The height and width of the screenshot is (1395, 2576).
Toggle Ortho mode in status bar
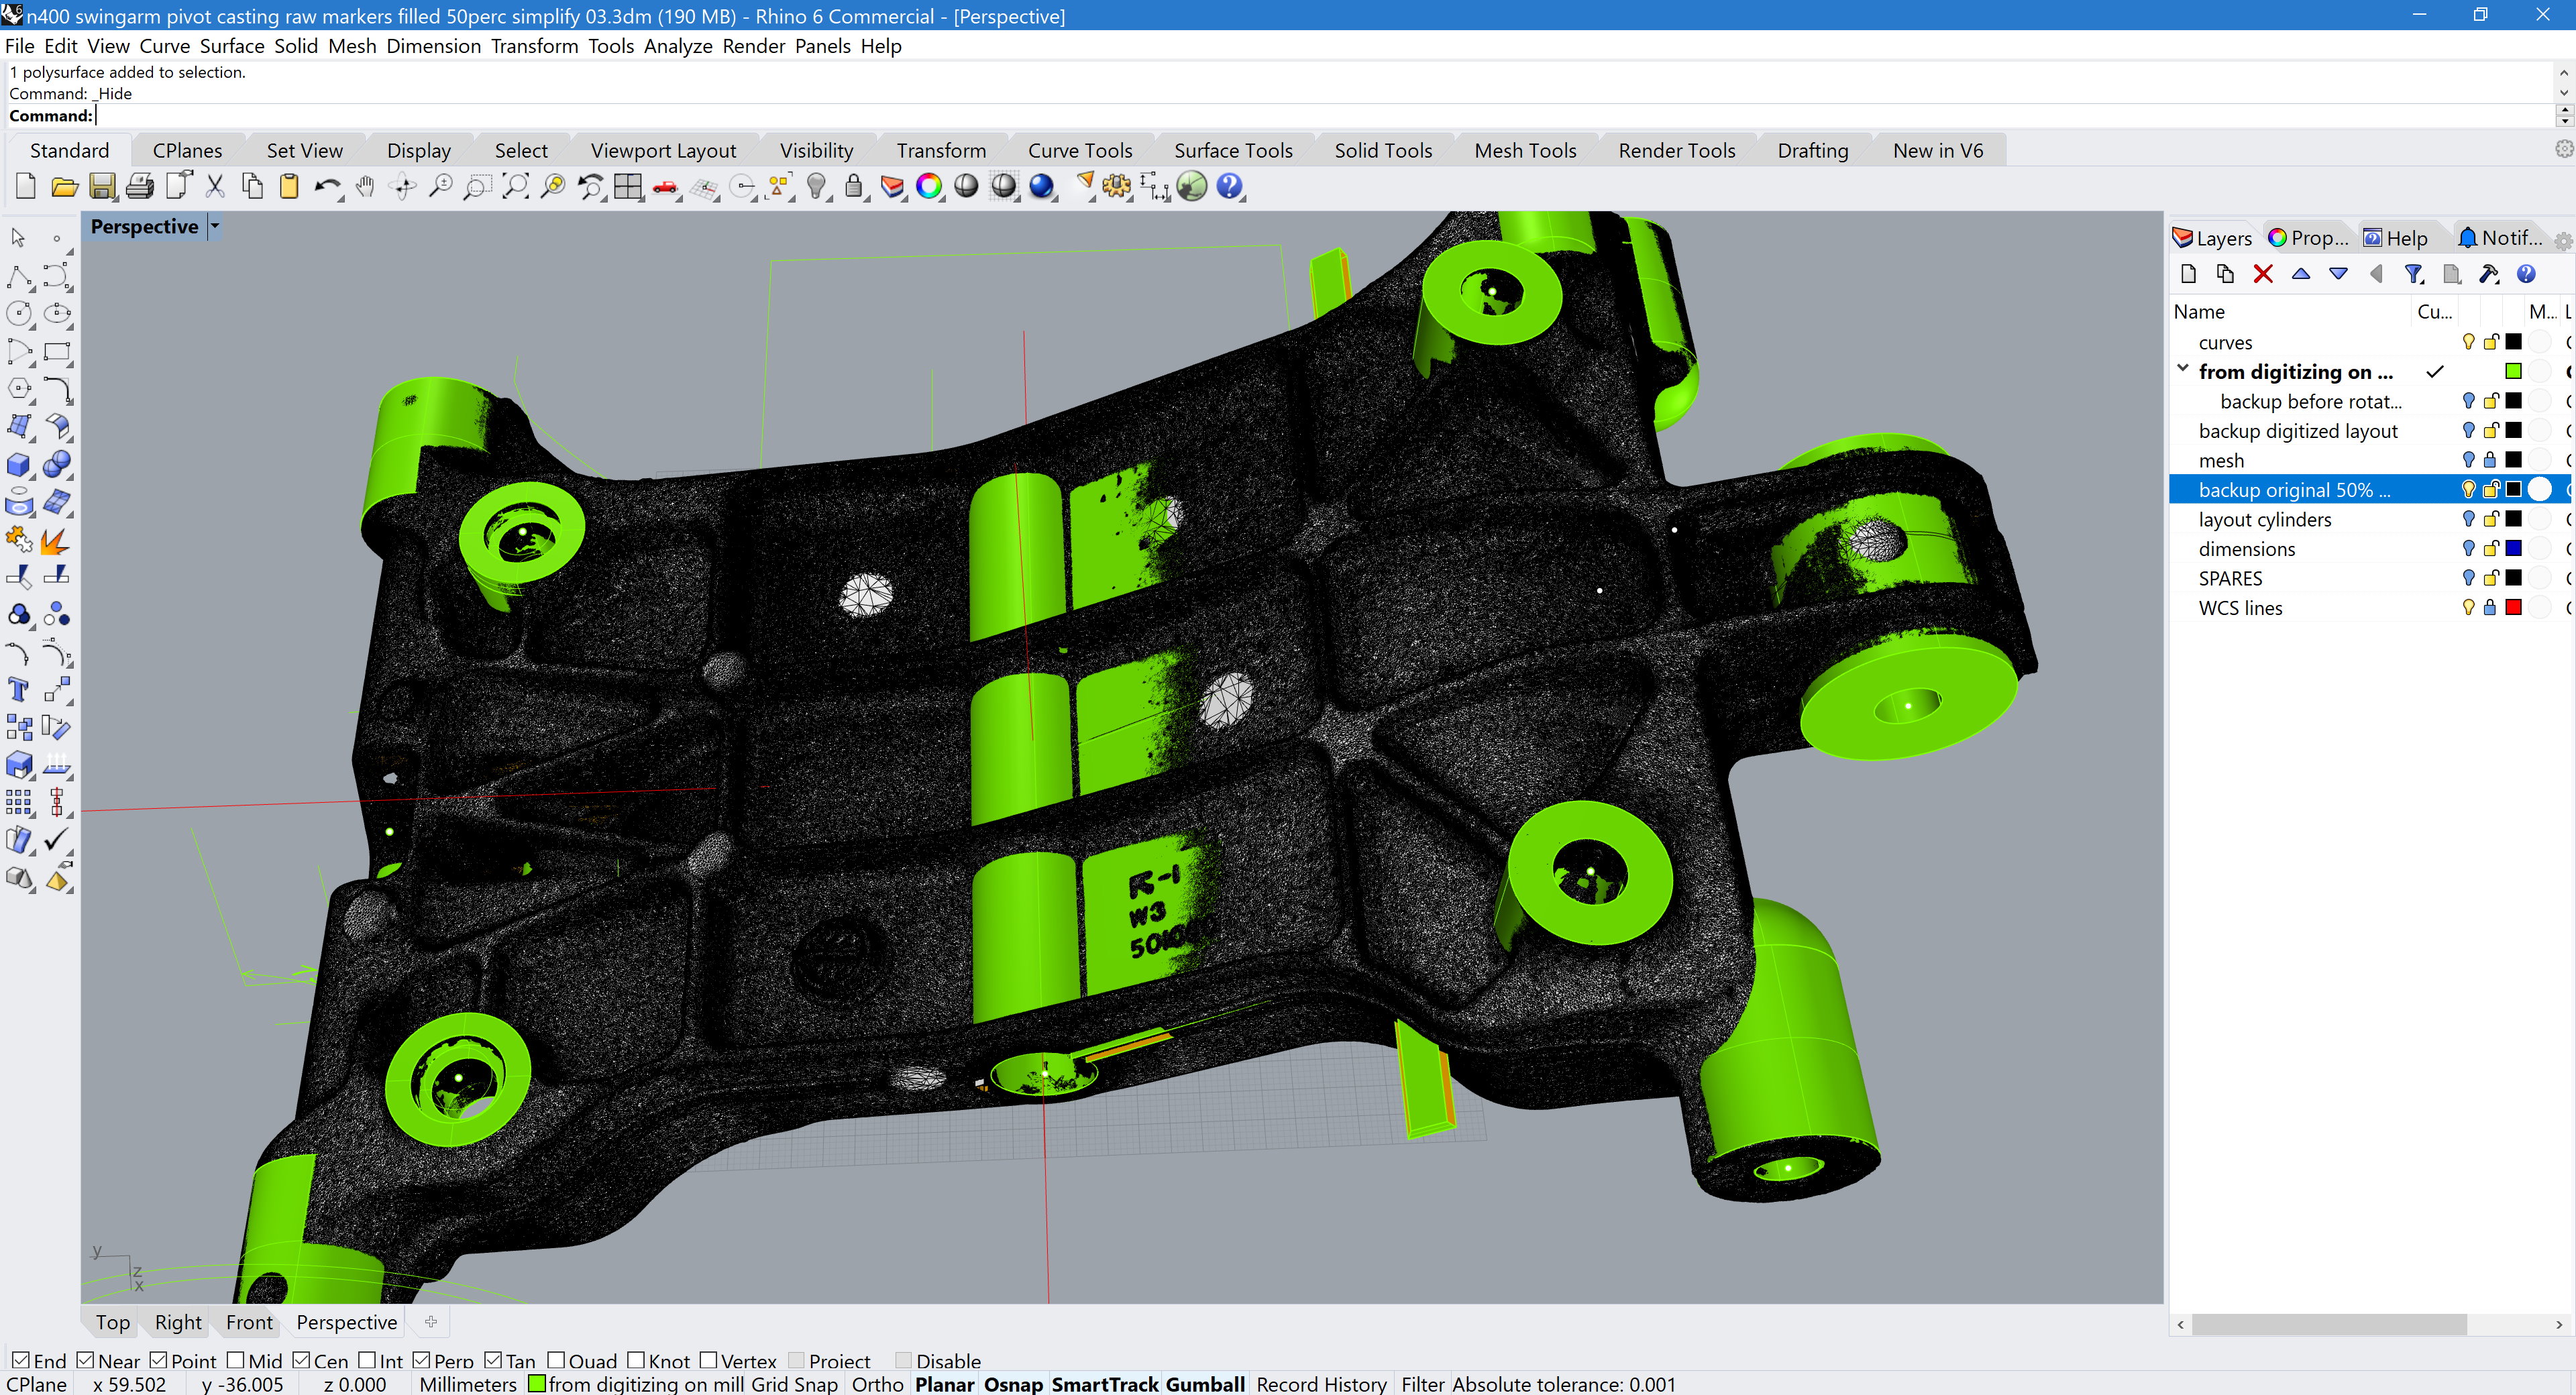pos(877,1384)
